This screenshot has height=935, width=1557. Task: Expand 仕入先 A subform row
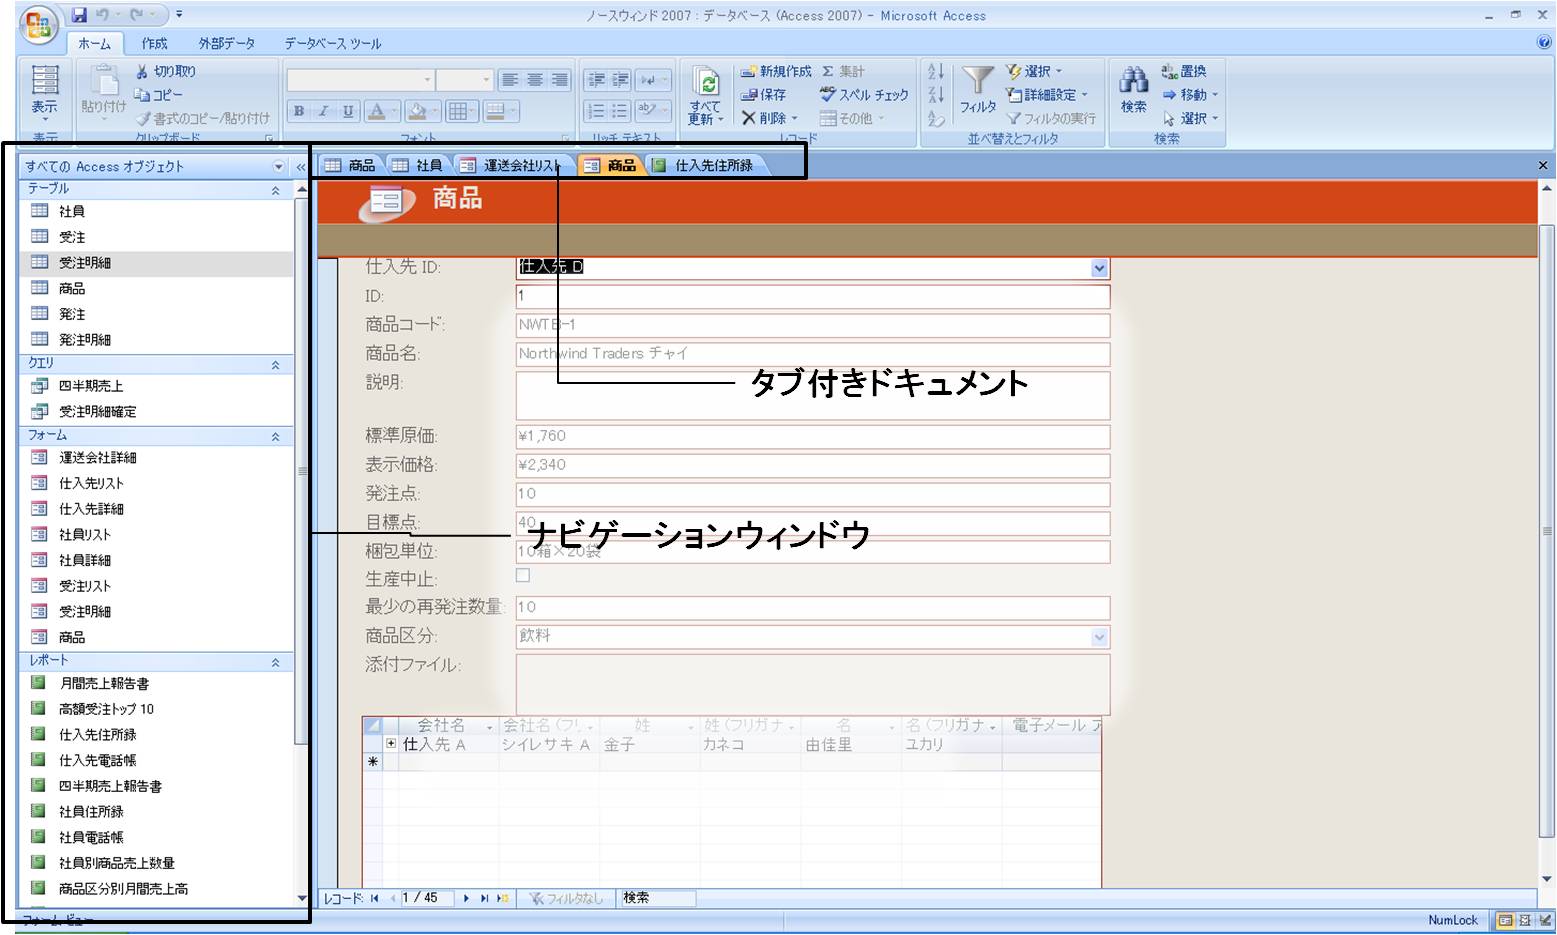point(391,744)
